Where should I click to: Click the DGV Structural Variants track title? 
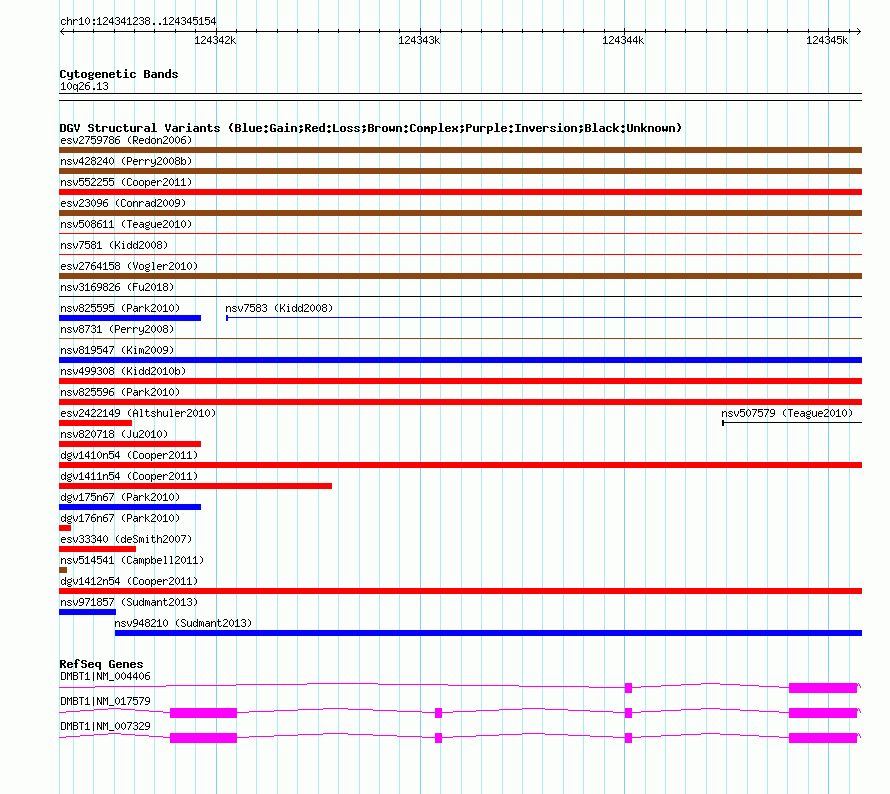pyautogui.click(x=371, y=128)
